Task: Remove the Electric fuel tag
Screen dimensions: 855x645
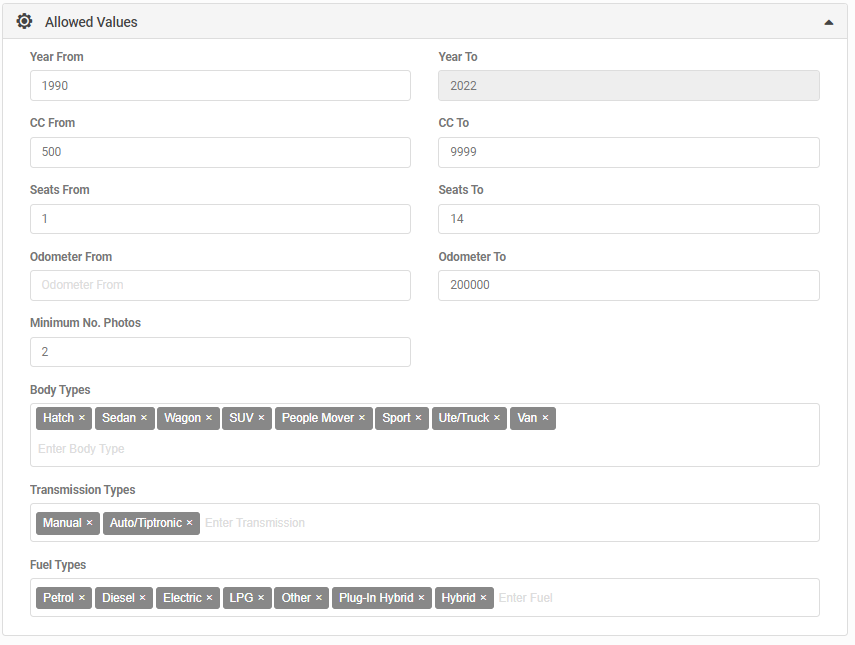Action: [209, 598]
